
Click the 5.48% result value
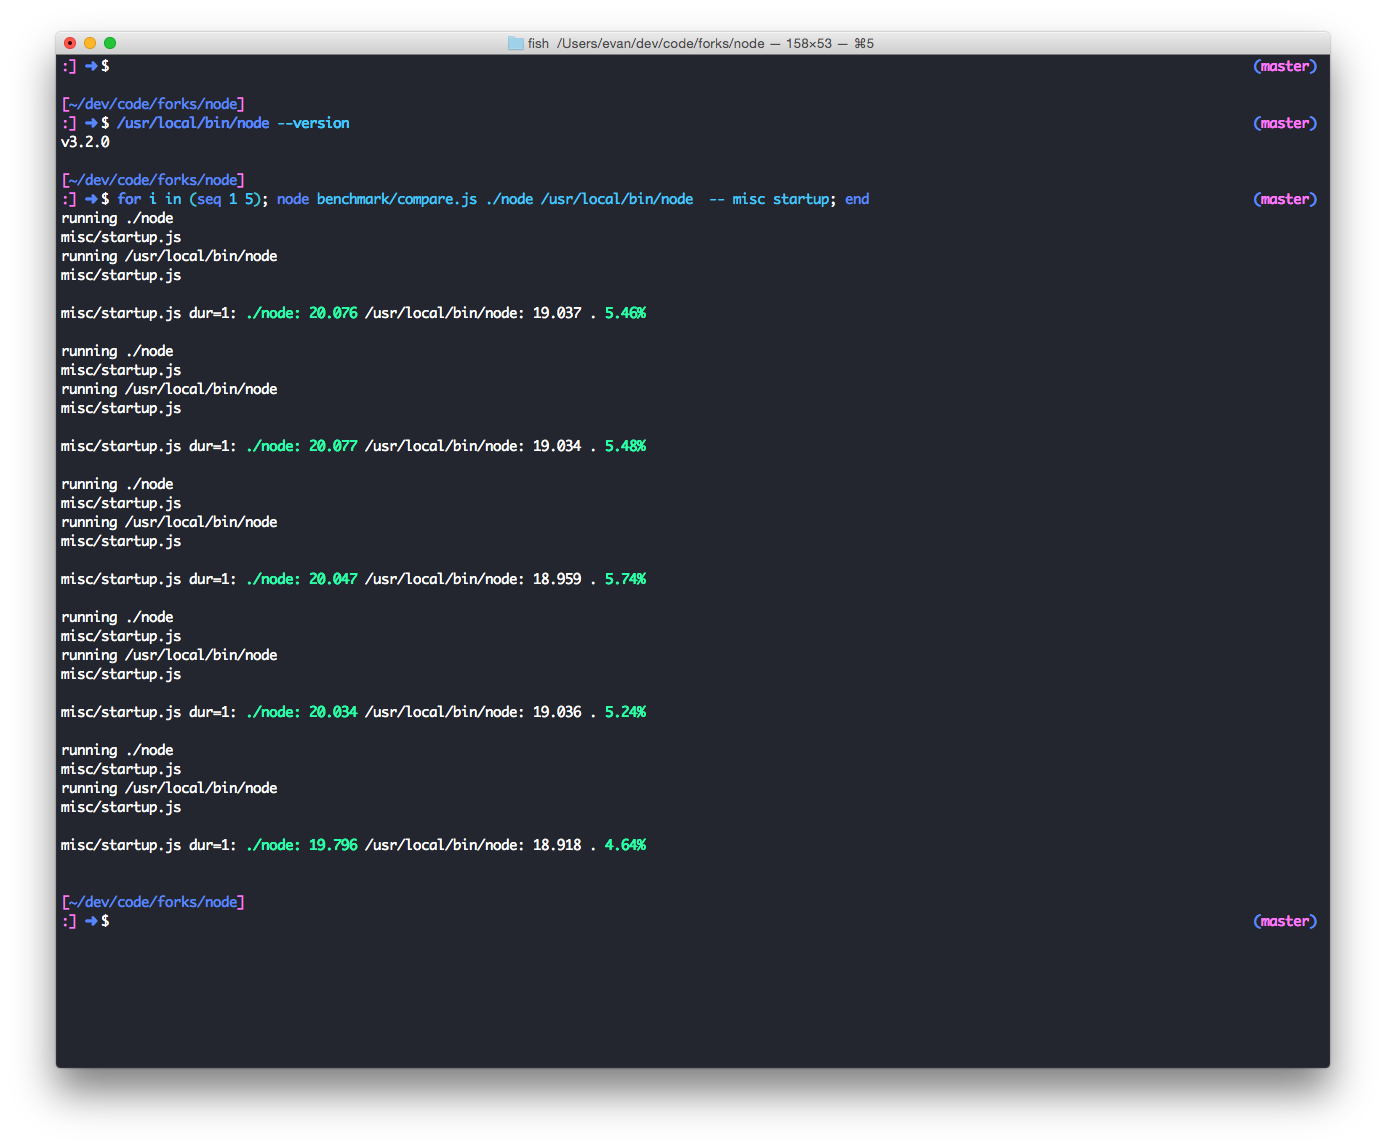pos(625,446)
